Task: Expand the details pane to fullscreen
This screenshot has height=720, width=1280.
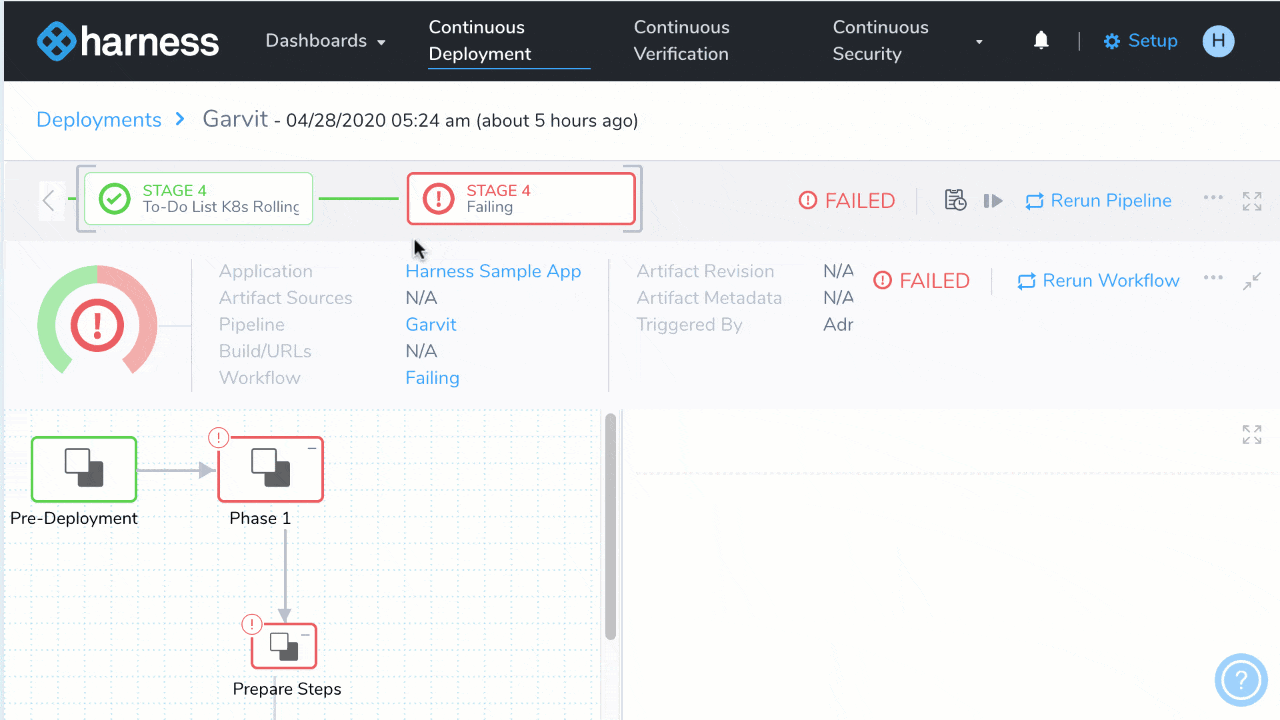Action: pyautogui.click(x=1252, y=434)
